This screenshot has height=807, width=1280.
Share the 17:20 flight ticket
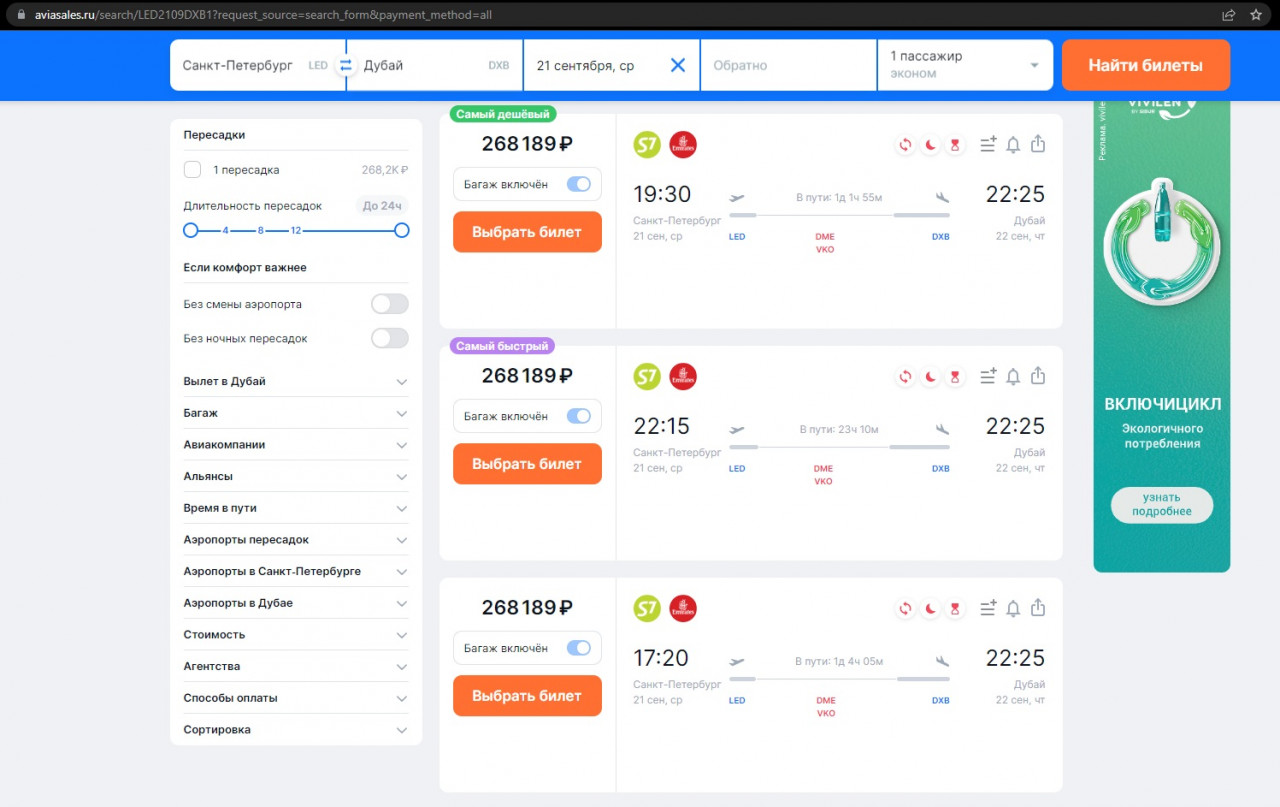click(1038, 607)
